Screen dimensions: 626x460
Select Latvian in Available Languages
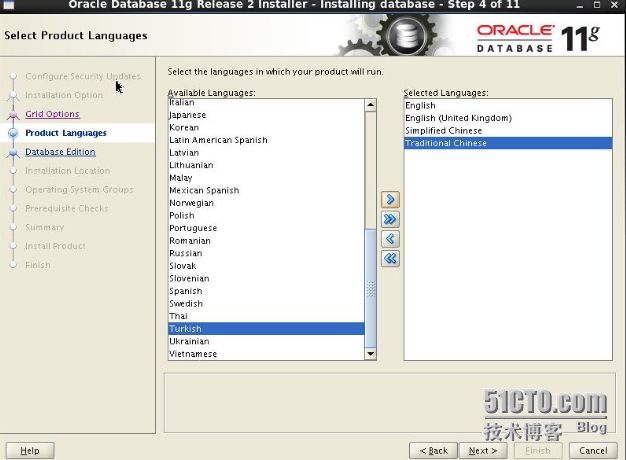266,153
